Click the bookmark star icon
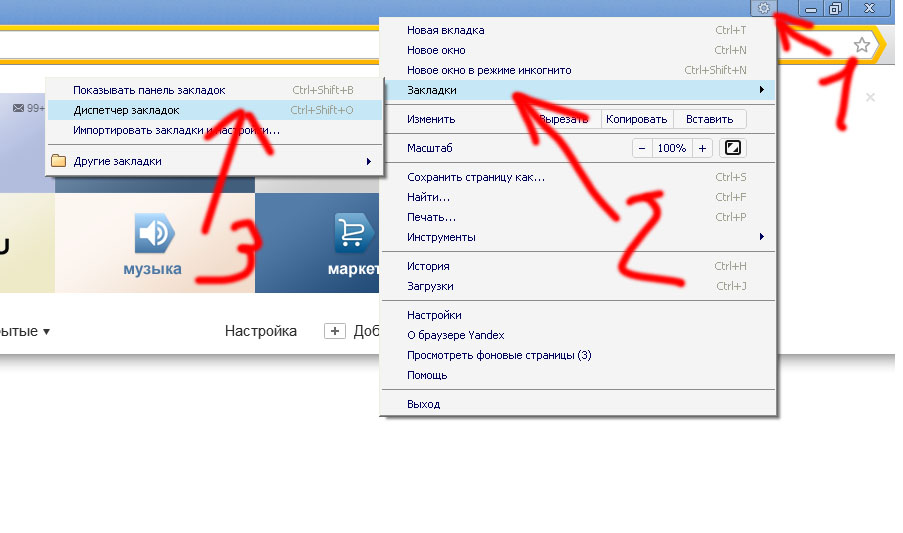 pyautogui.click(x=862, y=45)
